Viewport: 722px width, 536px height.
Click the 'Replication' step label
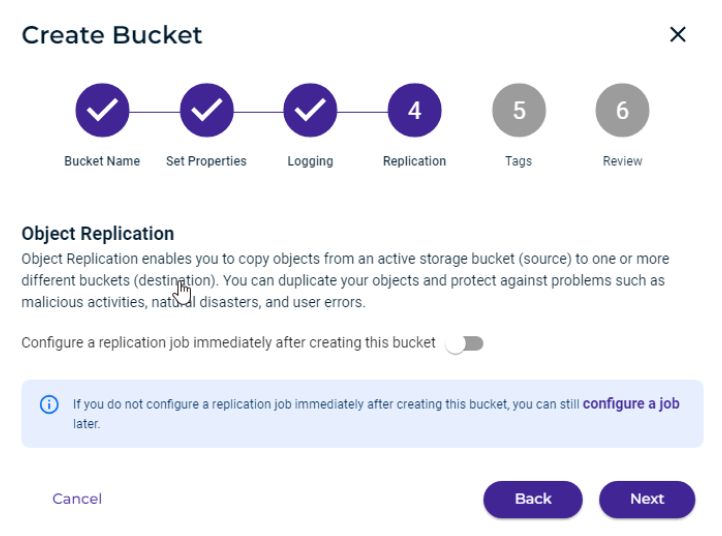[414, 161]
